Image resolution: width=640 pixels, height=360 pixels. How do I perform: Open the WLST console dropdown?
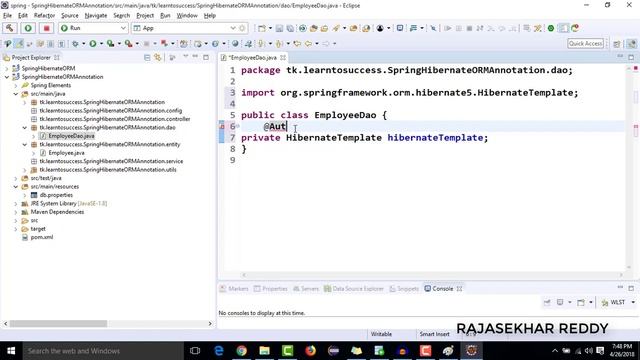point(633,302)
